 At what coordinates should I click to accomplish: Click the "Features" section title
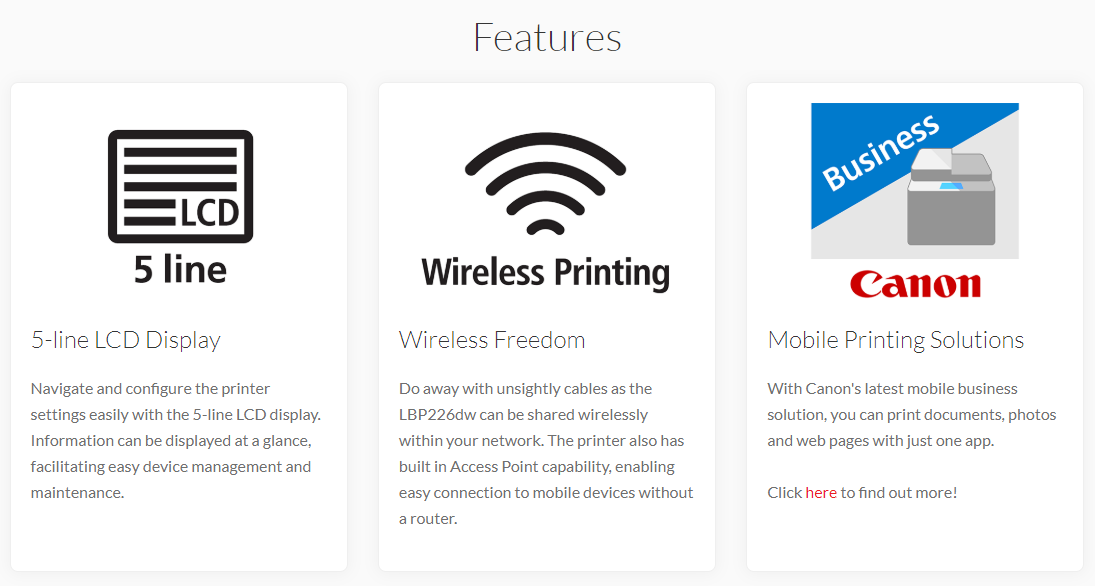pyautogui.click(x=547, y=38)
